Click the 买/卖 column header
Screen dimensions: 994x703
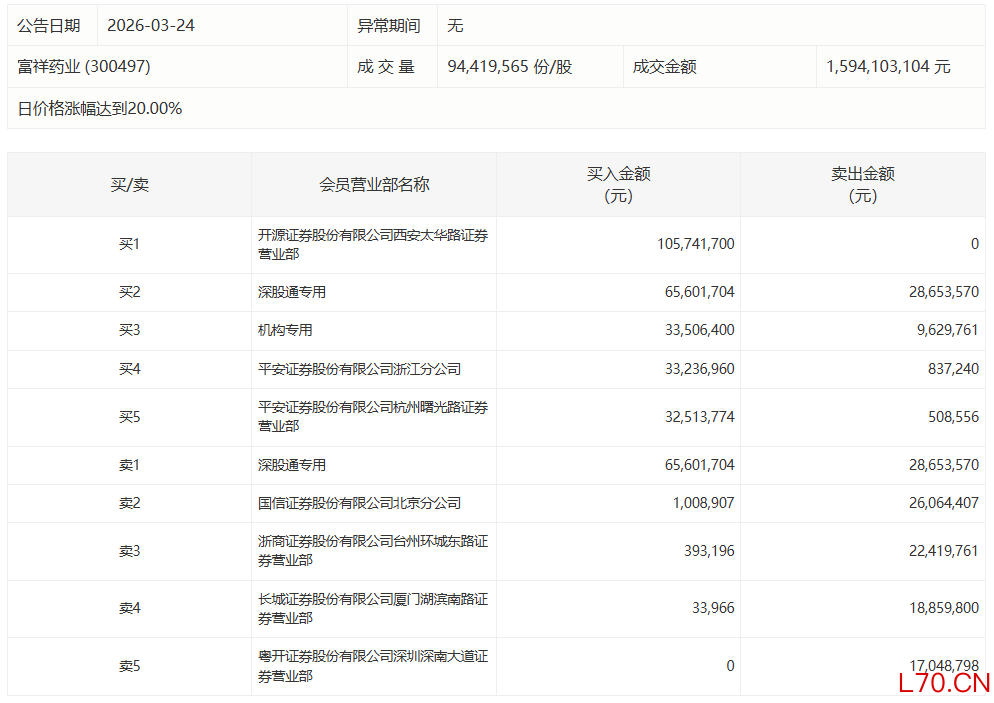coord(129,185)
